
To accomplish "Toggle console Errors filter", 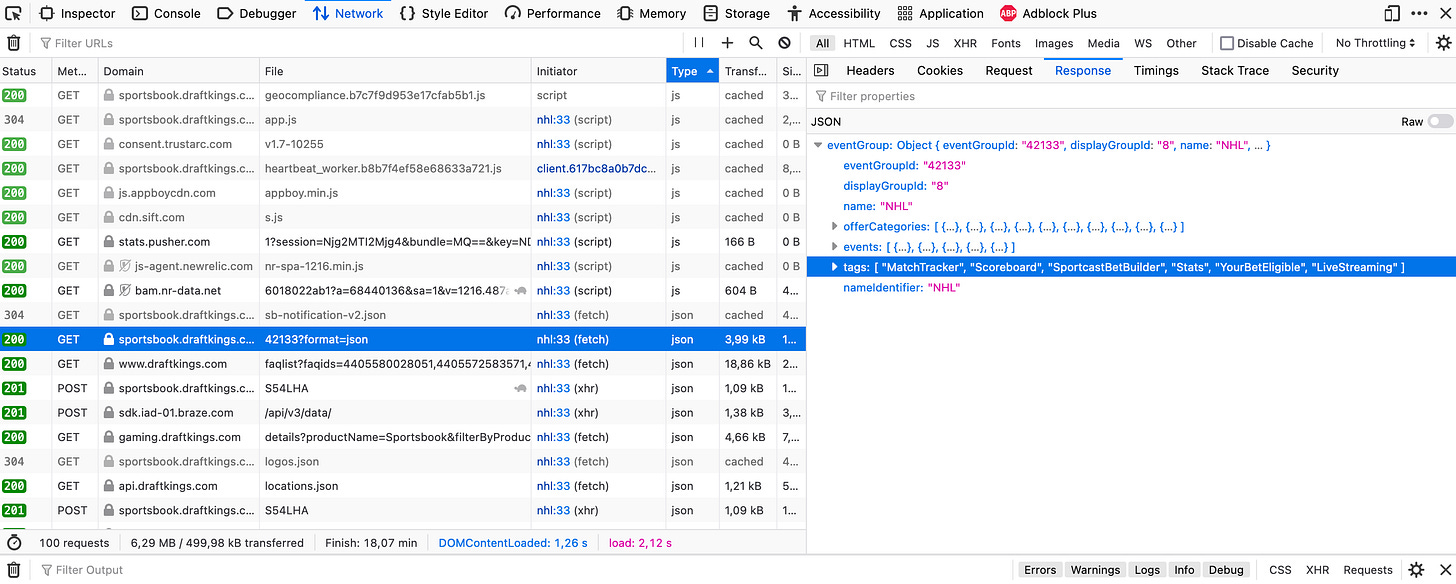I will [x=1039, y=570].
